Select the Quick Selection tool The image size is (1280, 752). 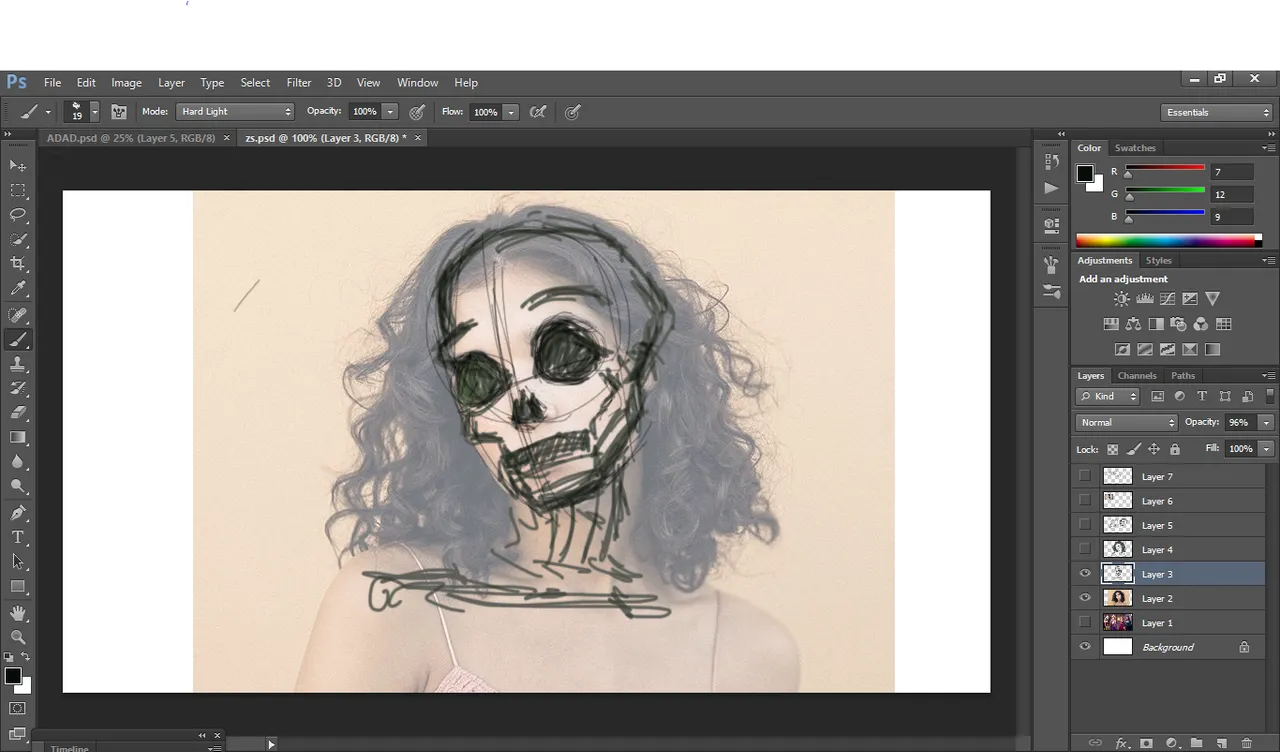18,240
